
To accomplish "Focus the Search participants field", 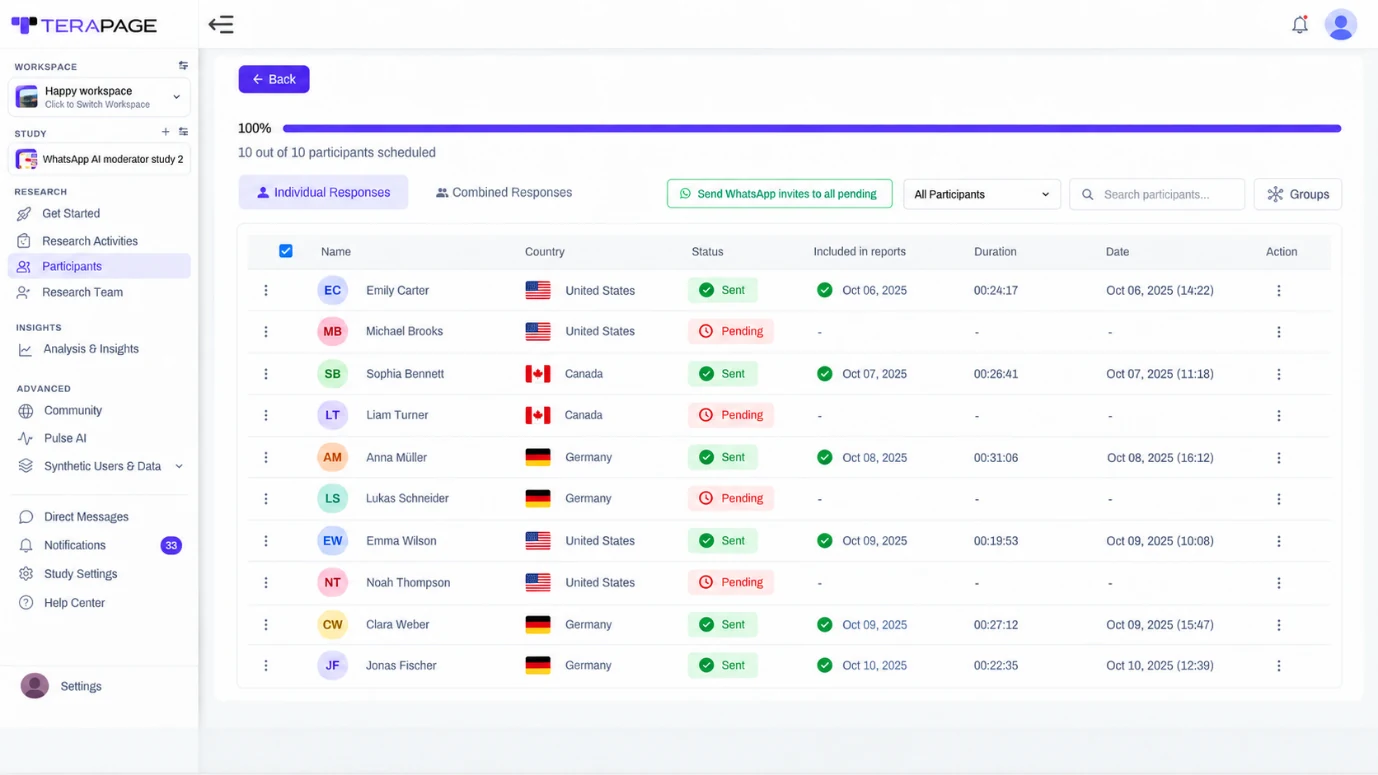I will [x=1157, y=194].
